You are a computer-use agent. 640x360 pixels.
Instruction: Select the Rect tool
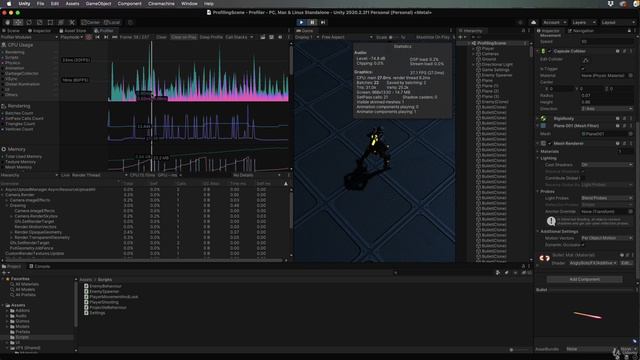50,22
